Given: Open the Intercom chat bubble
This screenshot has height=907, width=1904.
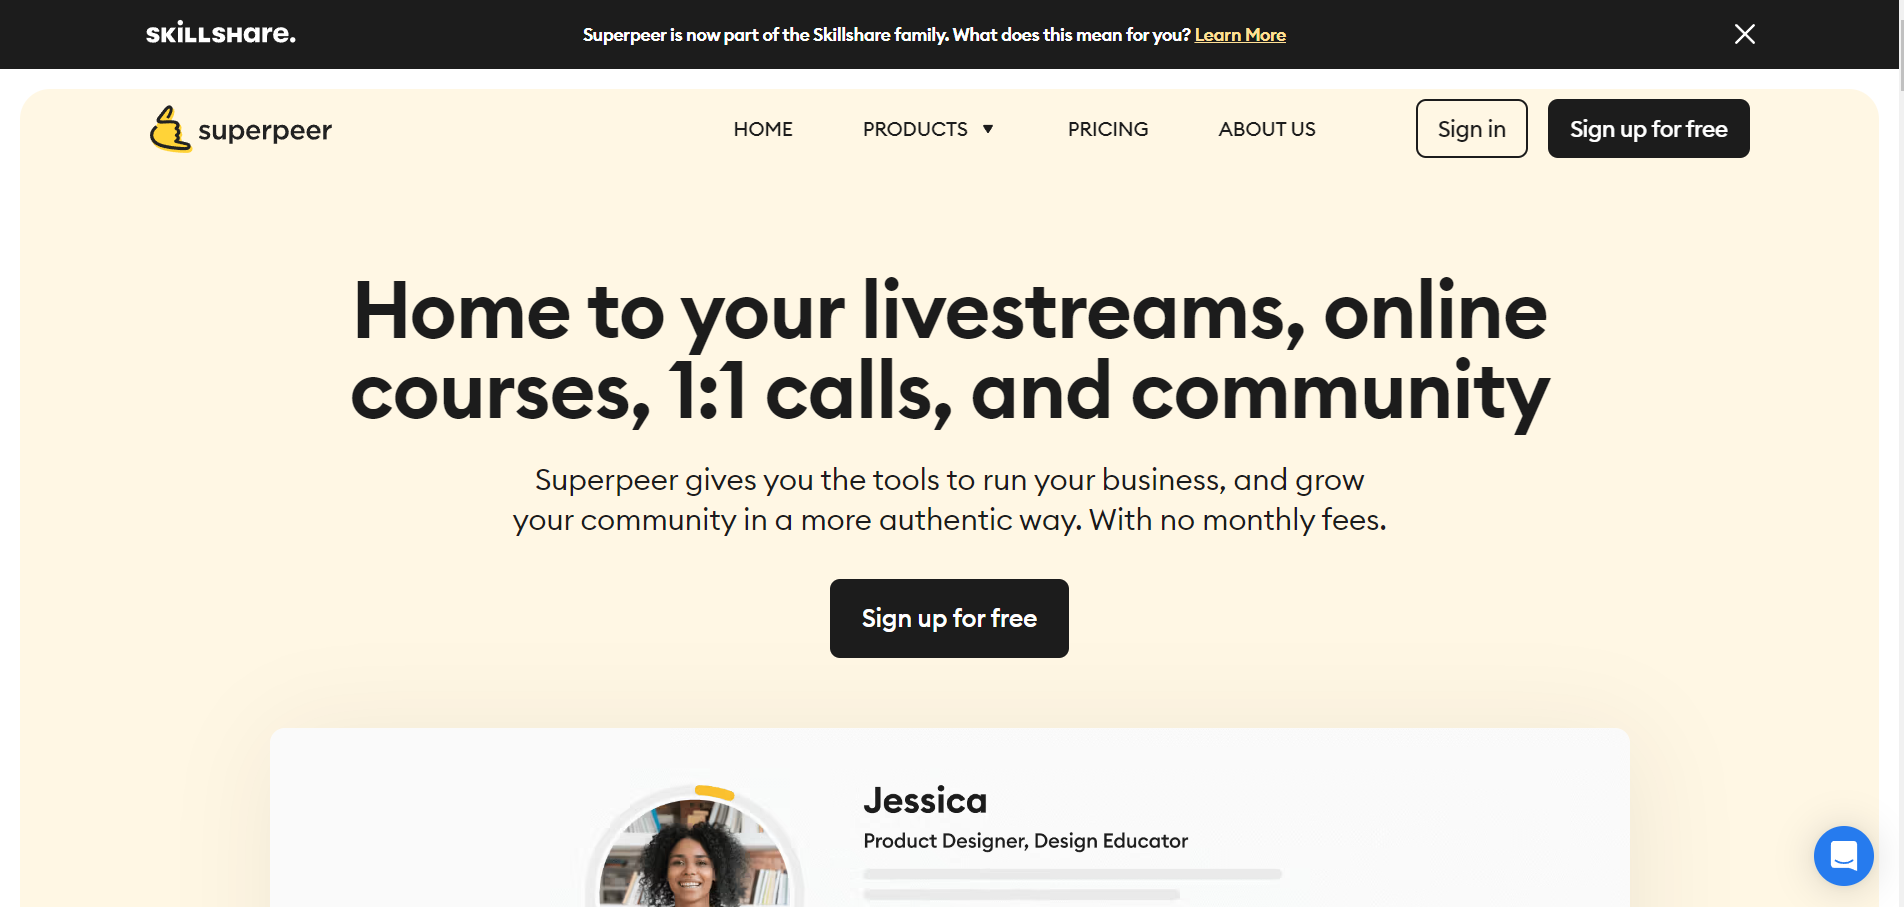Looking at the screenshot, I should (x=1843, y=855).
